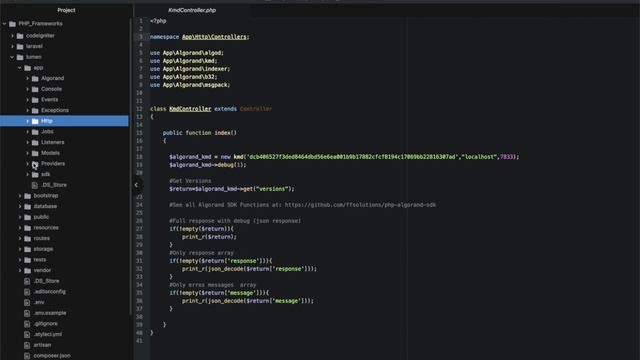Select the Http folder row
This screenshot has width=640, height=360.
point(64,121)
